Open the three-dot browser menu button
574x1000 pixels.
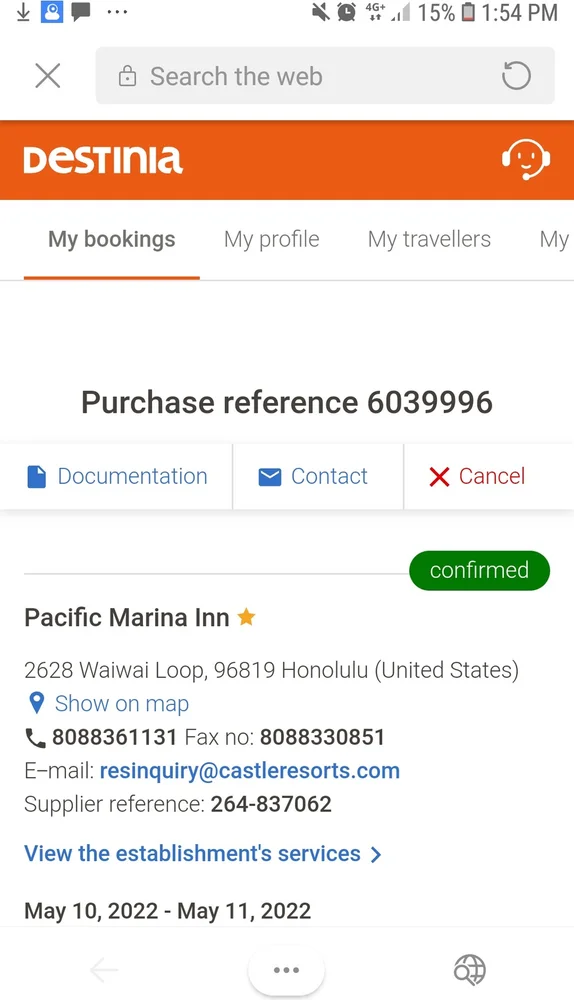tap(286, 970)
